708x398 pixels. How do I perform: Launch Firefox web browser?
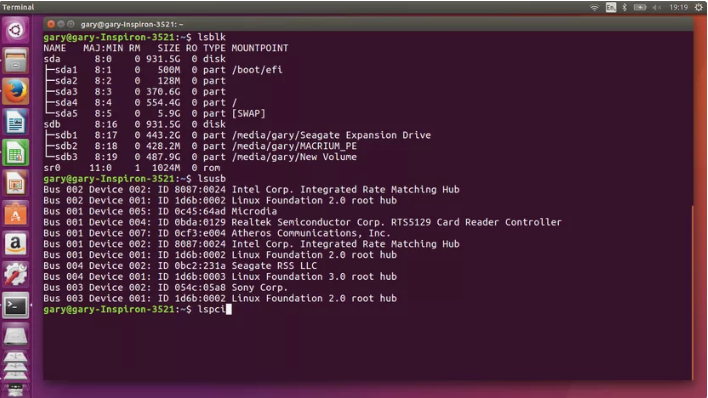[15, 91]
